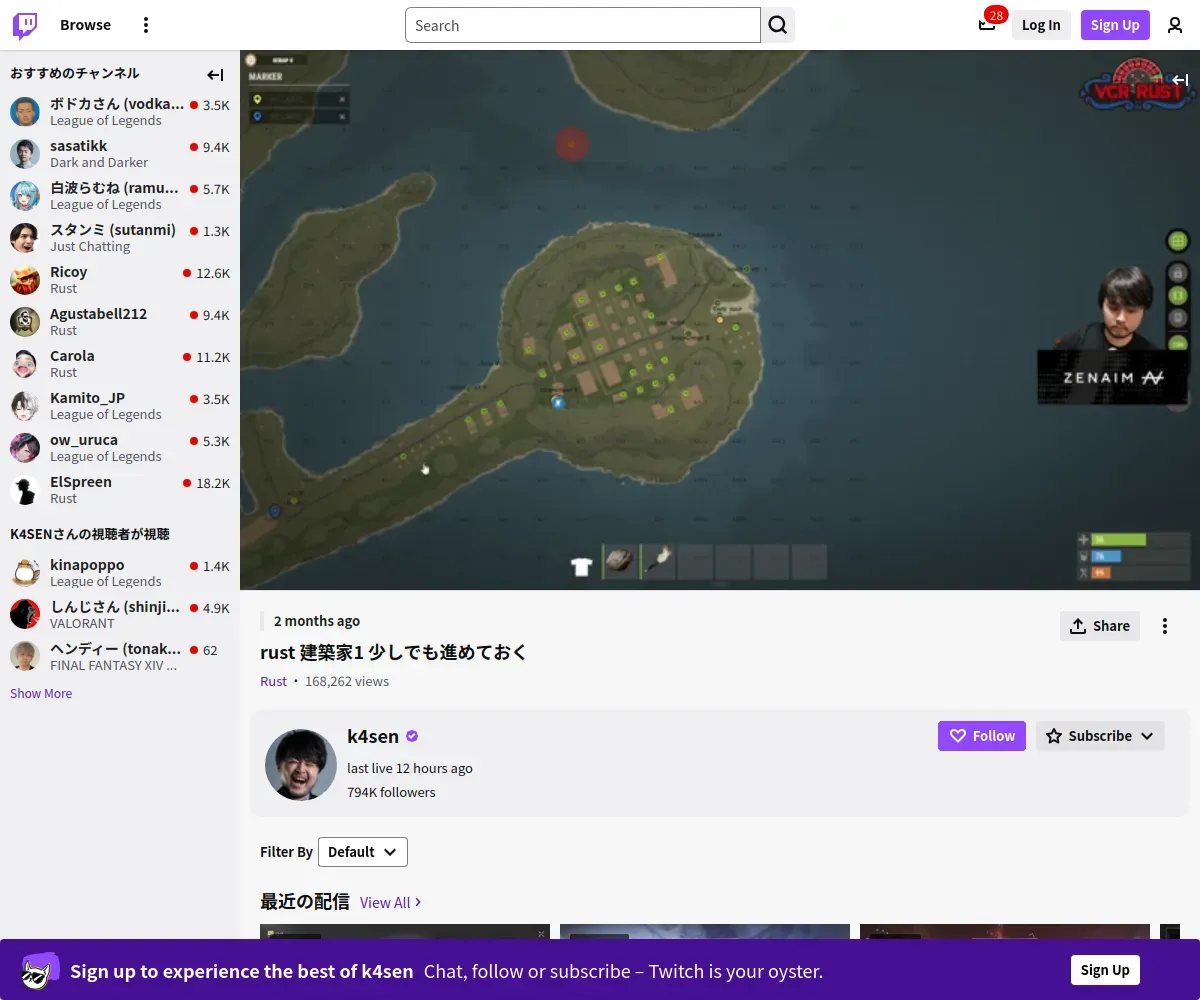Open the スタンミ (sutanmi) channel avatar
This screenshot has width=1200, height=1000.
(x=25, y=238)
